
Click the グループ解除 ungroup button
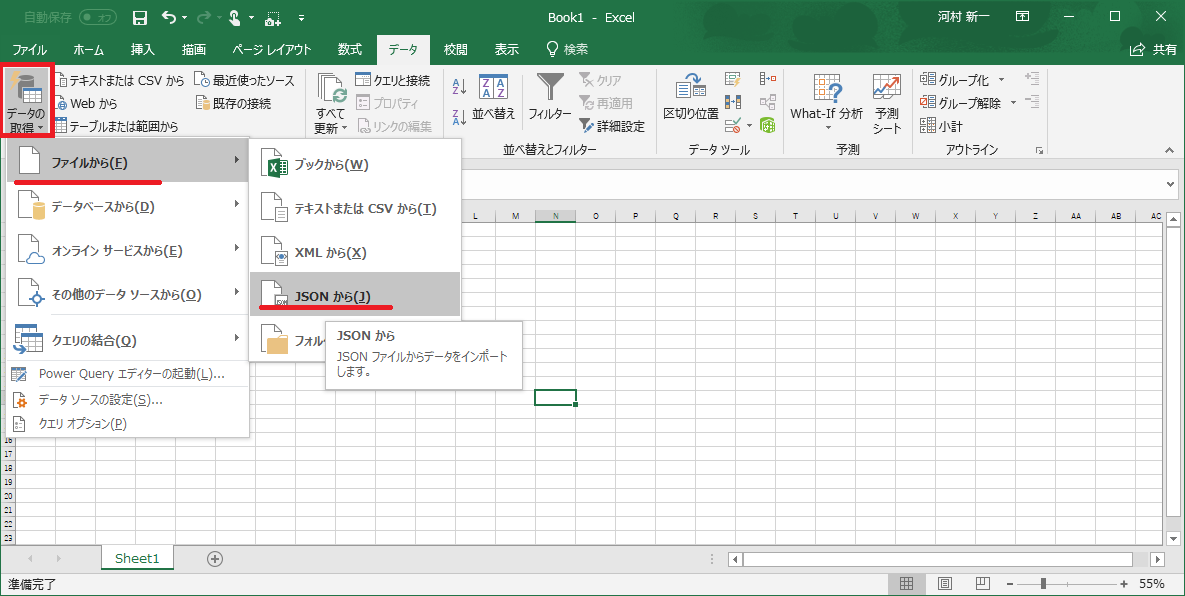(x=961, y=103)
